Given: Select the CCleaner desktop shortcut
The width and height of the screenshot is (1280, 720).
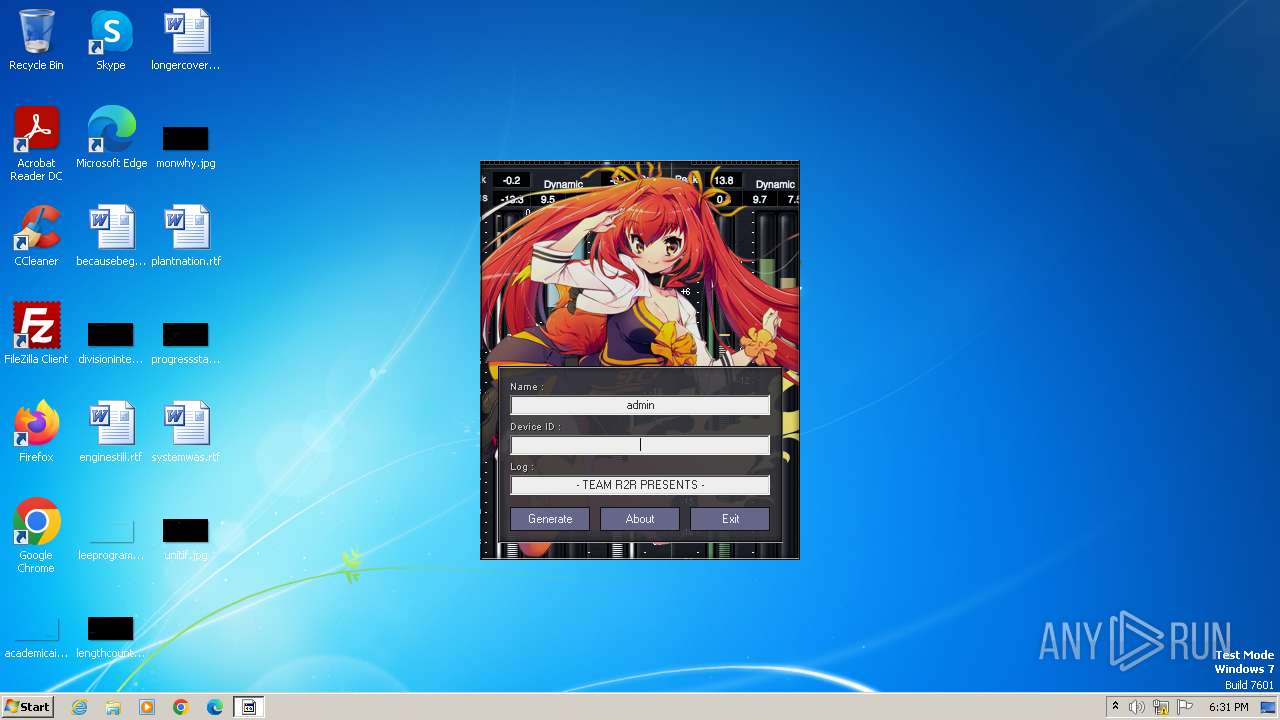Looking at the screenshot, I should (x=36, y=236).
